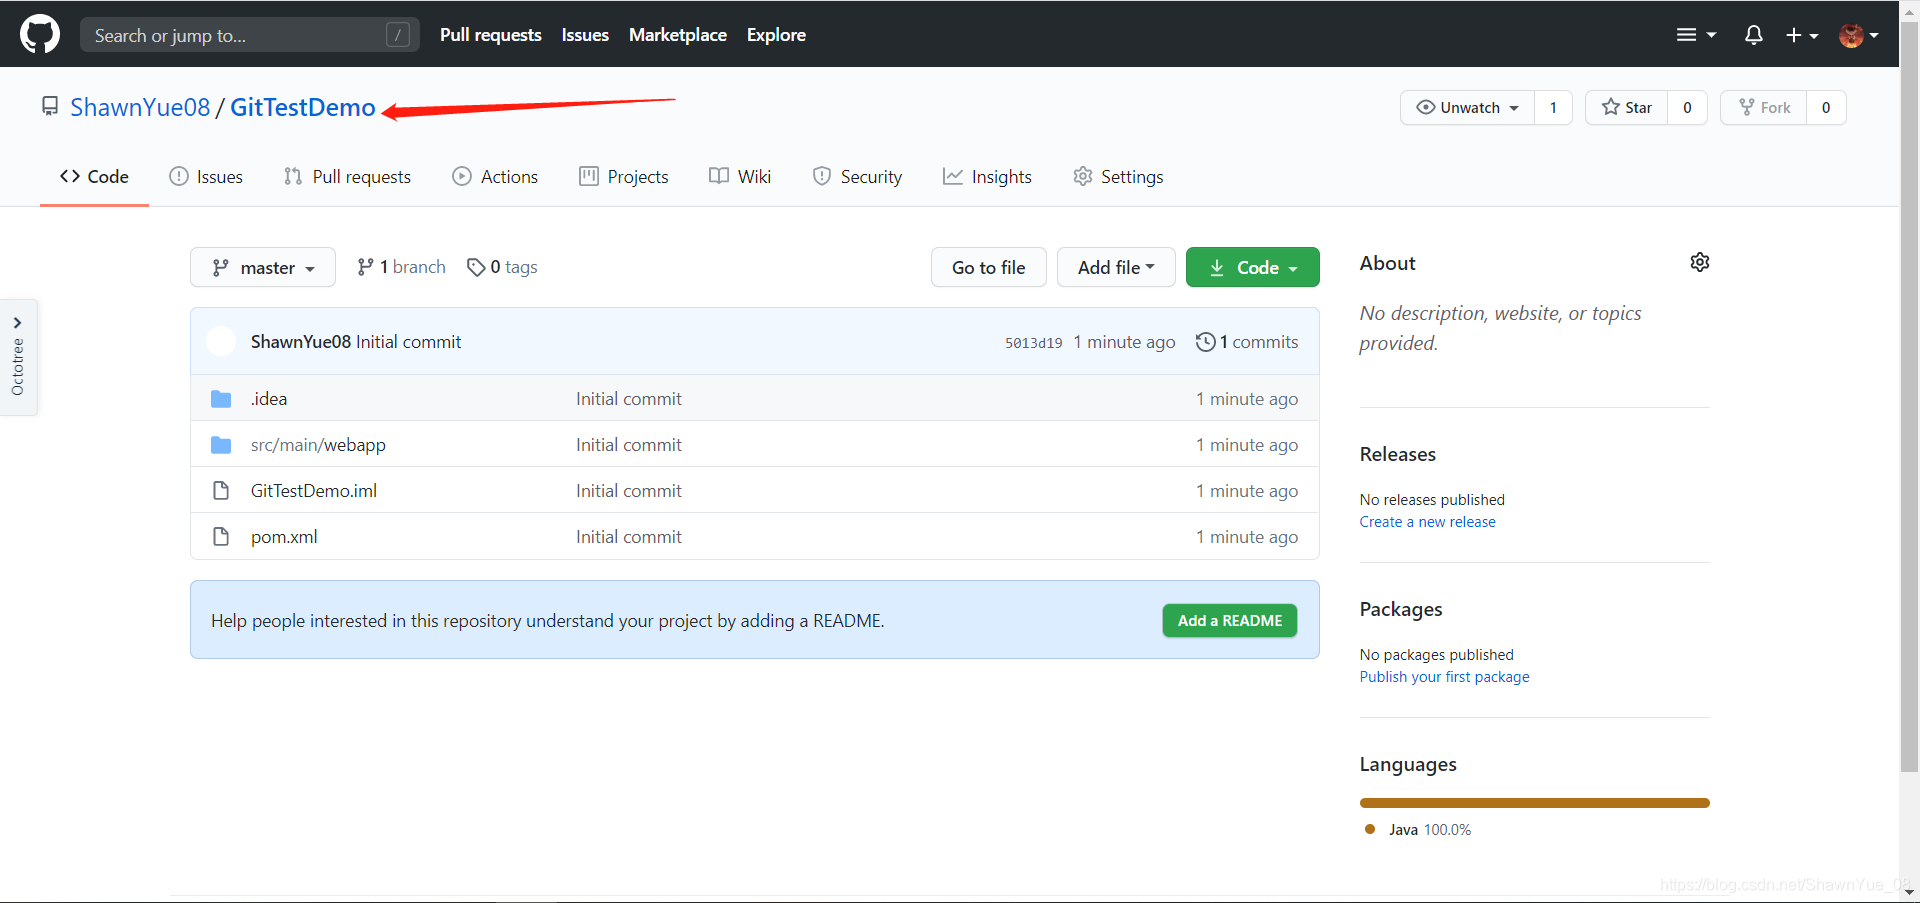Switch to the Projects tab
The width and height of the screenshot is (1920, 903).
coord(624,177)
